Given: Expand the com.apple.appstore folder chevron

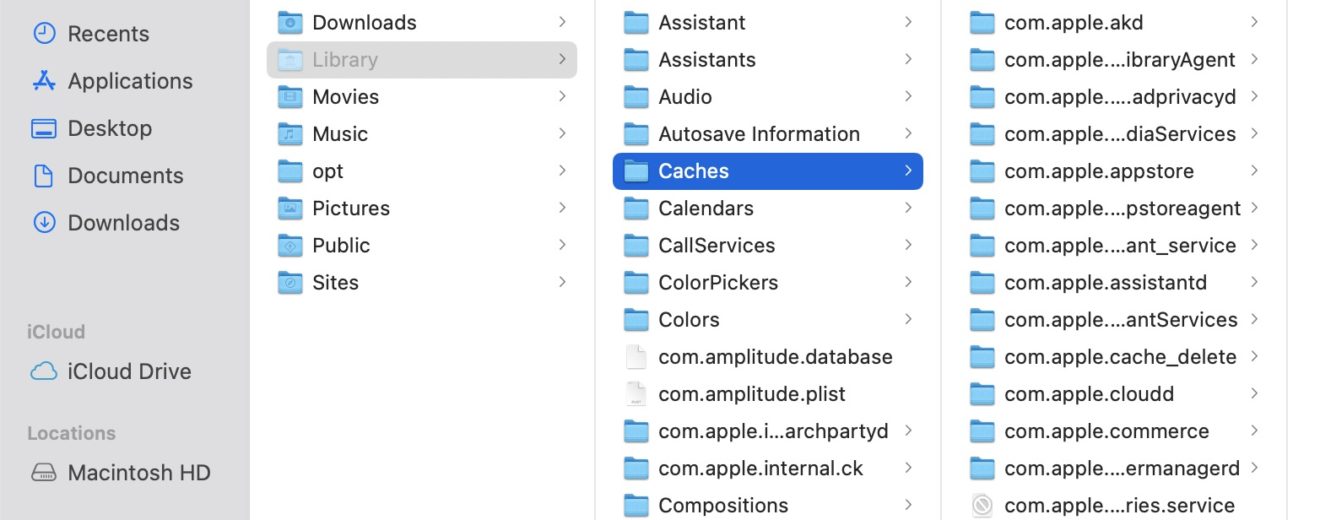Looking at the screenshot, I should point(1254,171).
